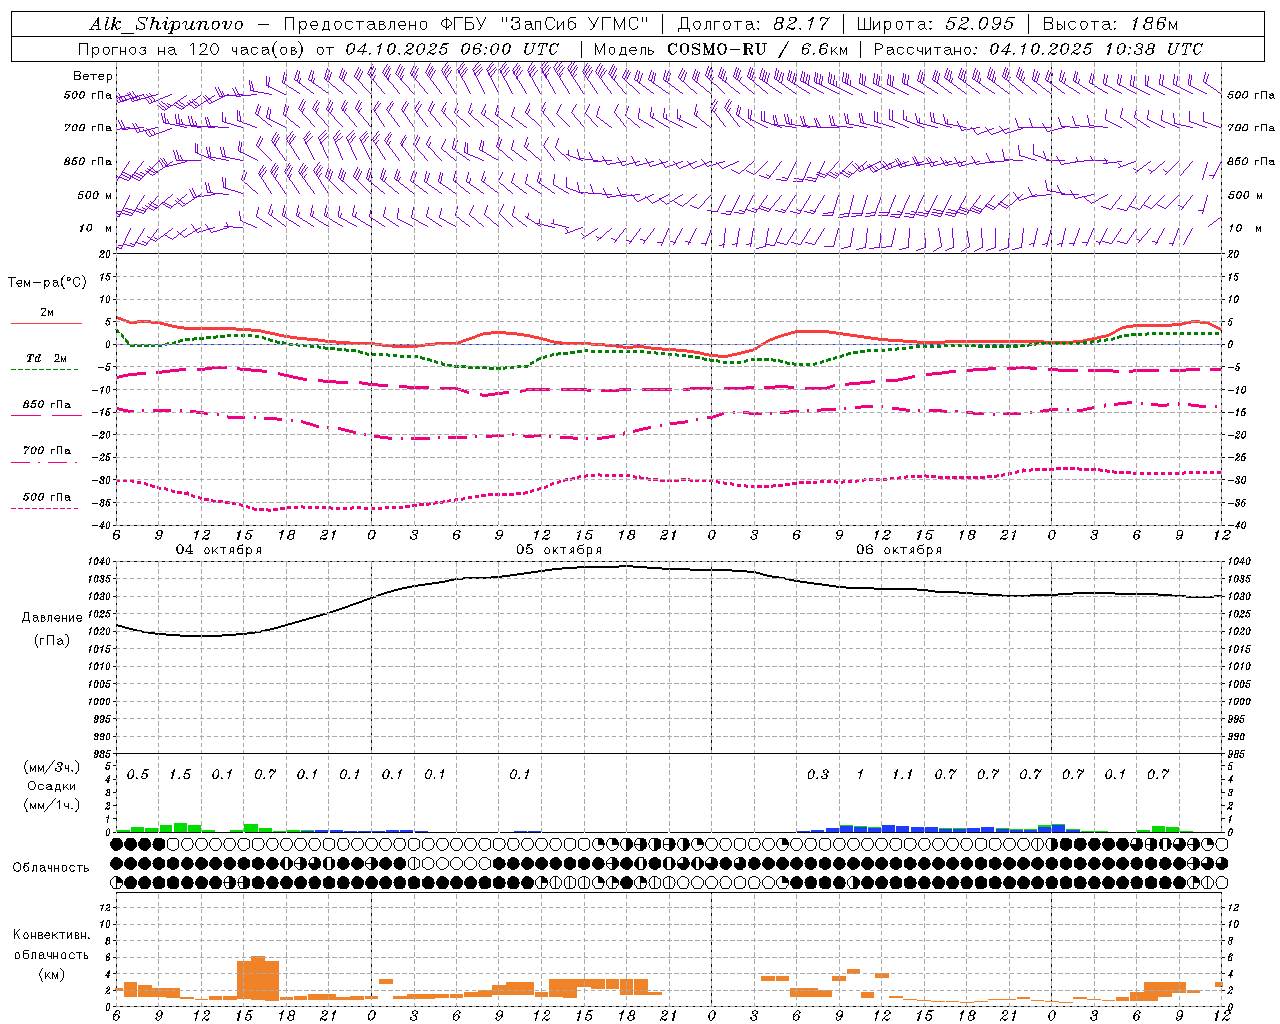Click the Модель COSMO-RU / 6.6км text
Screen dimensions: 1280x1024
tap(721, 49)
